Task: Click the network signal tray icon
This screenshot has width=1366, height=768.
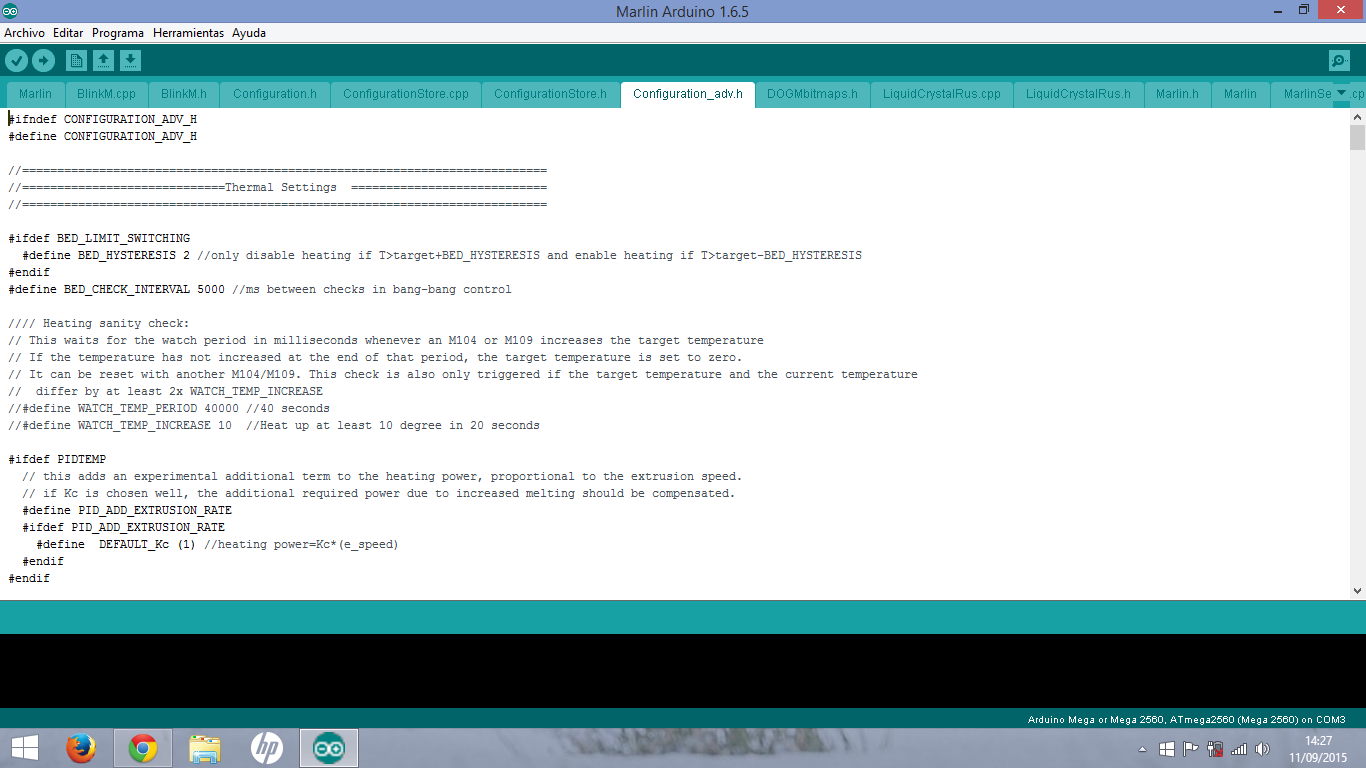Action: coord(1239,749)
